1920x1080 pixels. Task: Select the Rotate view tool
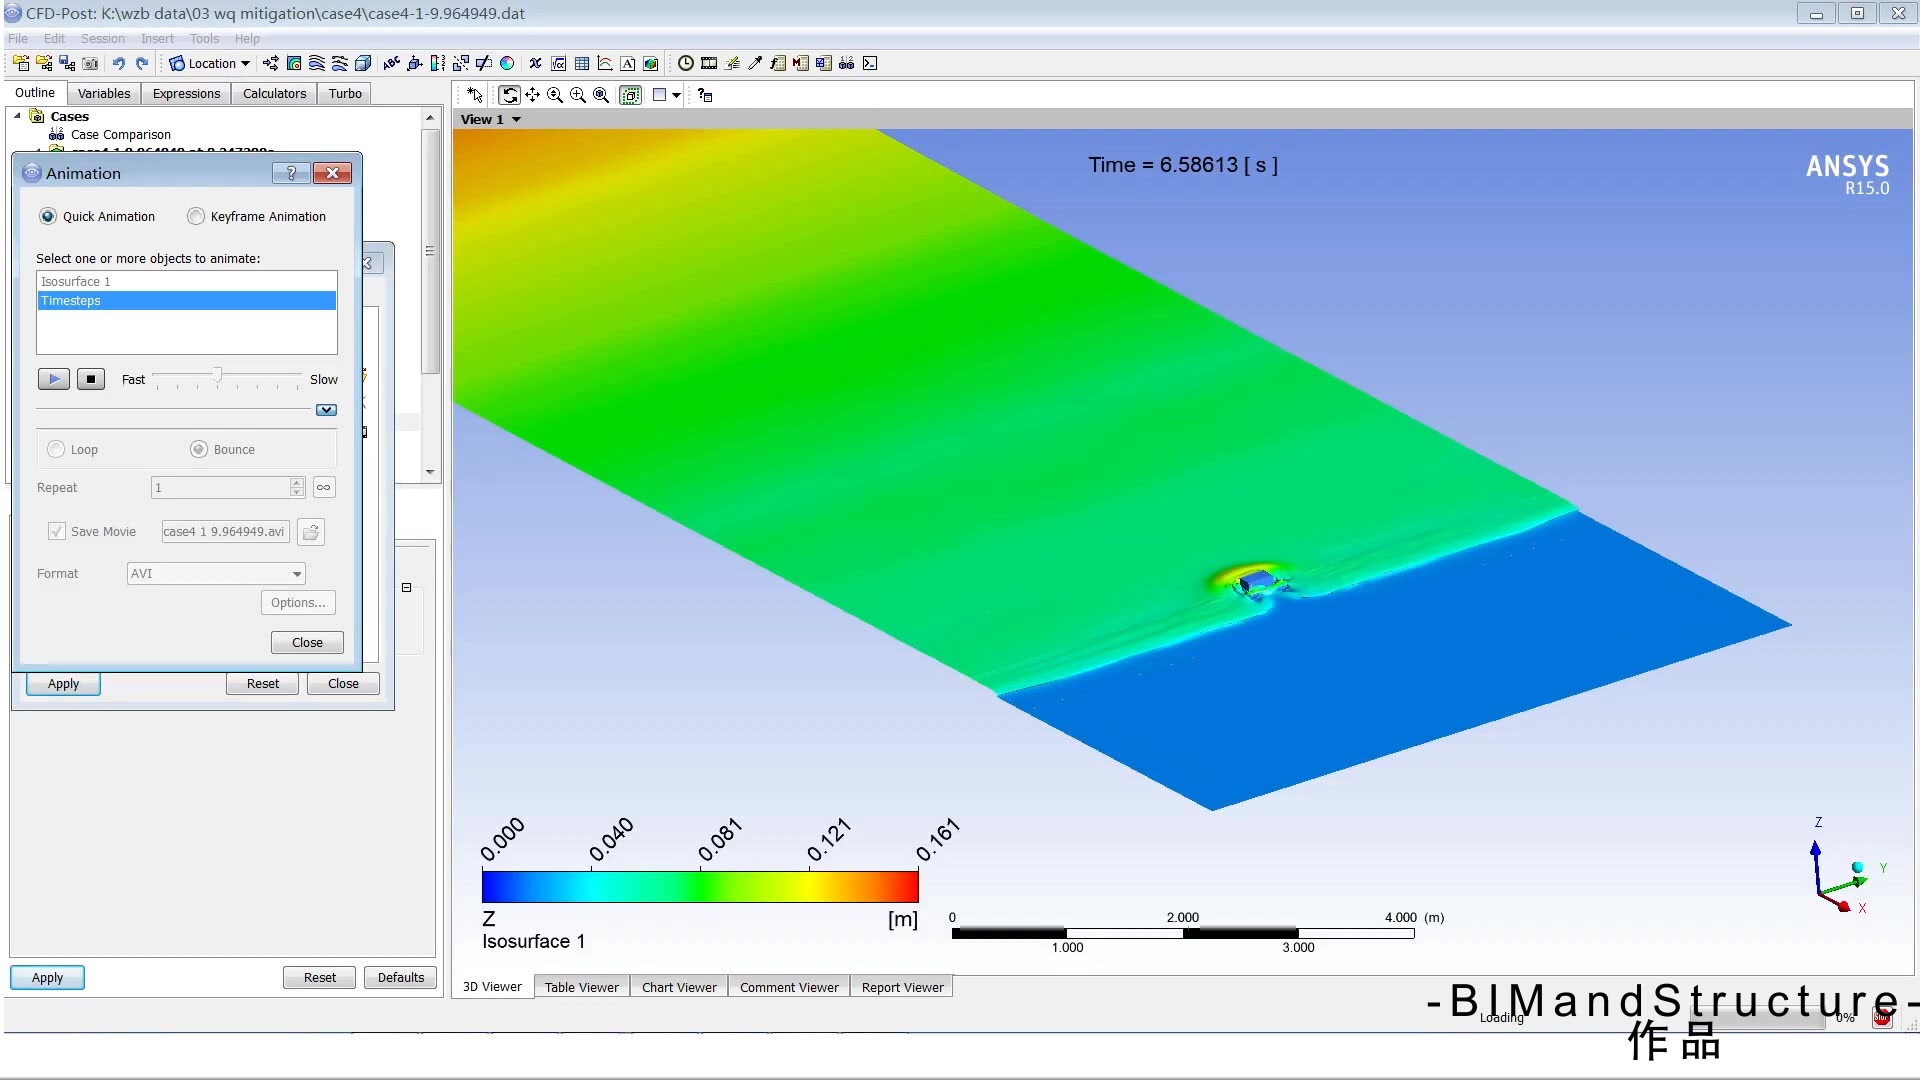click(x=510, y=95)
